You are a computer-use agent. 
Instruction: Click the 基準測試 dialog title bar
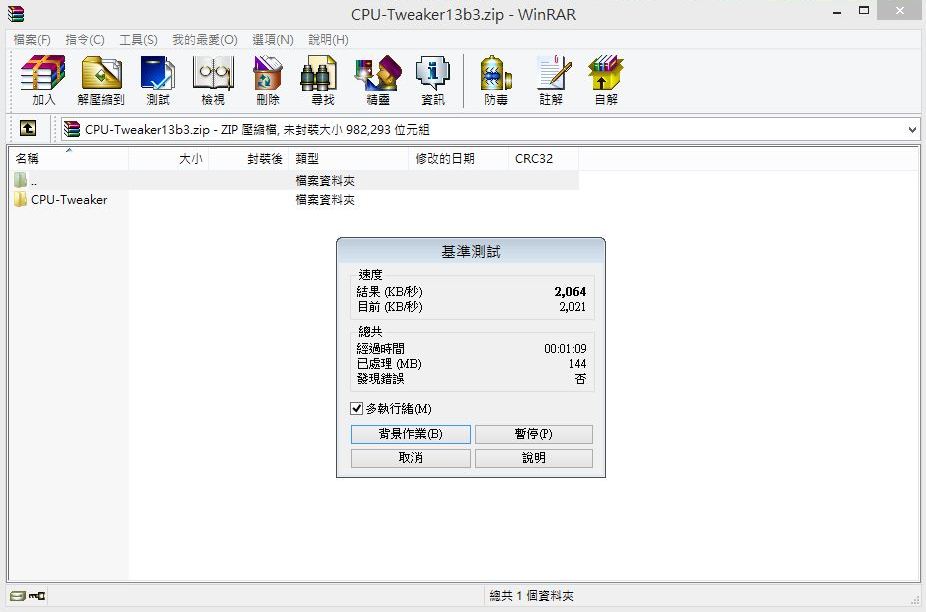coord(471,252)
